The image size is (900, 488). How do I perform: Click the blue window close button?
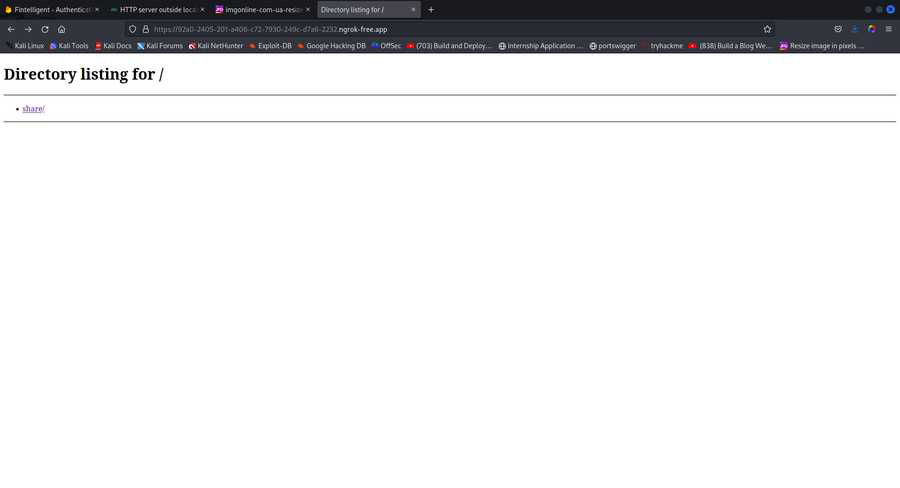tap(890, 10)
